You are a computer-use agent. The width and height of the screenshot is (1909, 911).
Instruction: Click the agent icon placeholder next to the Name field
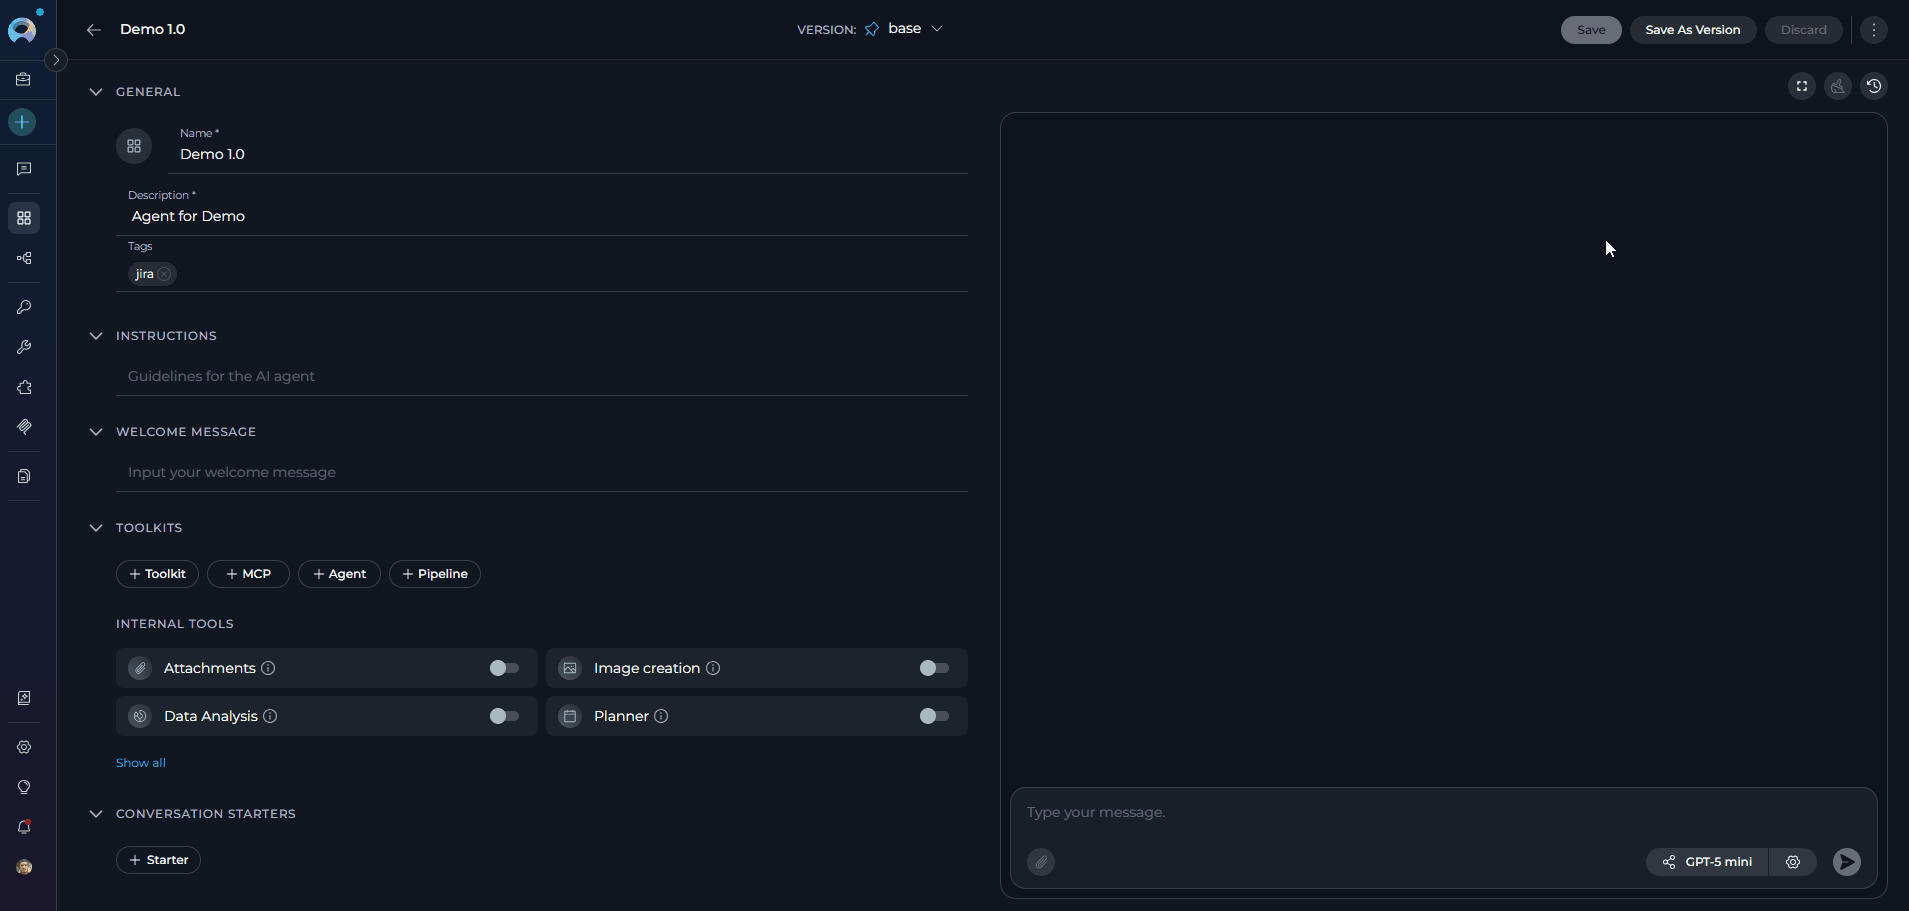point(134,146)
